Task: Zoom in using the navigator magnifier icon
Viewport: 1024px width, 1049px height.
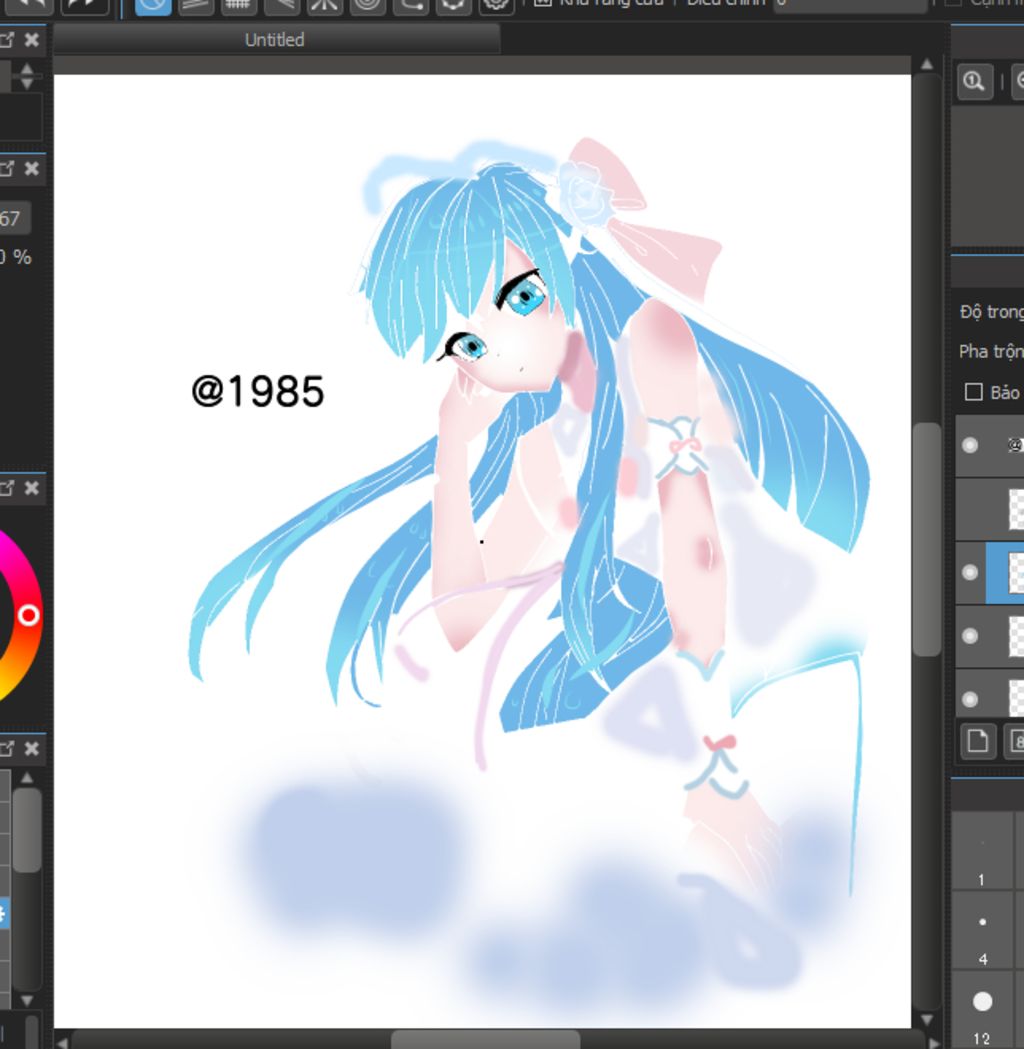Action: coord(975,82)
